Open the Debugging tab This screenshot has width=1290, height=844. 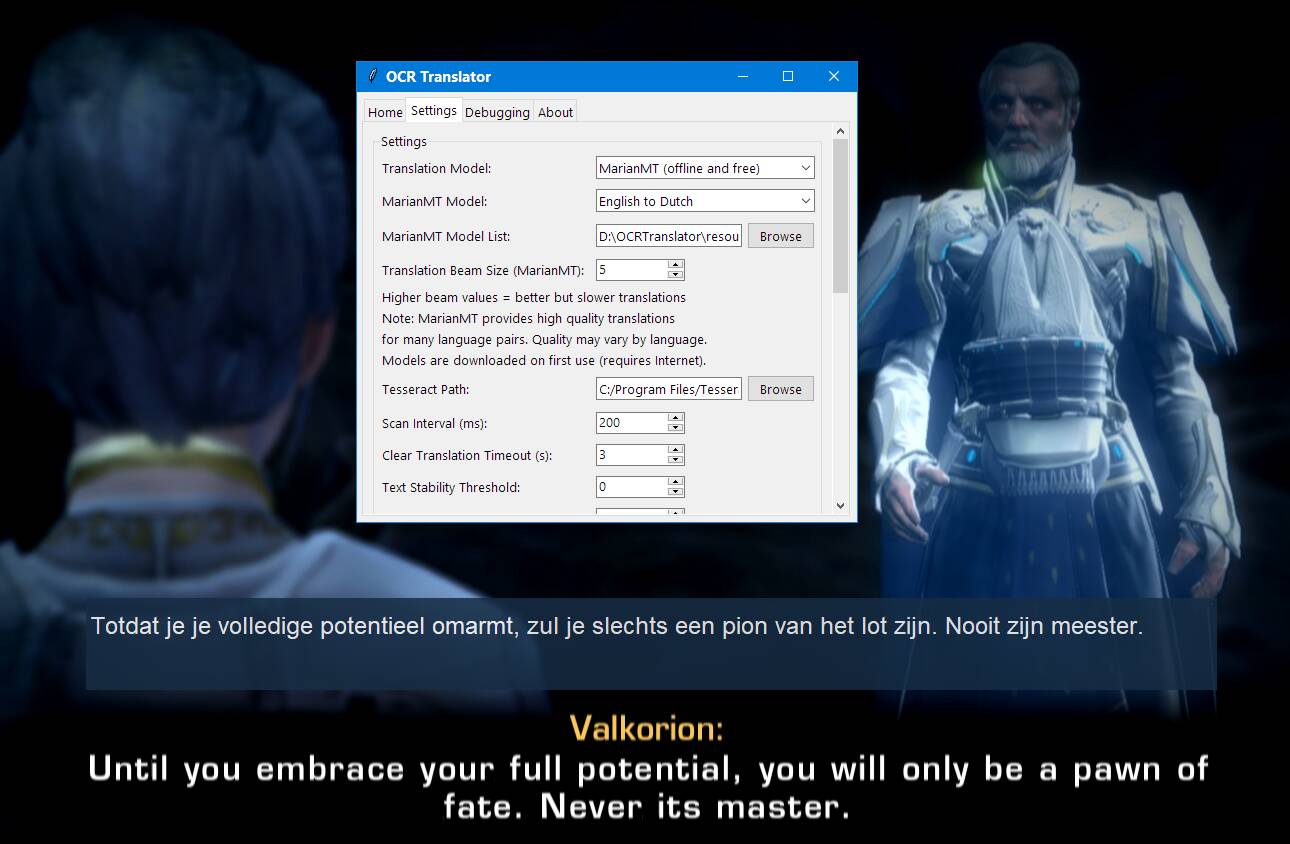coord(497,112)
